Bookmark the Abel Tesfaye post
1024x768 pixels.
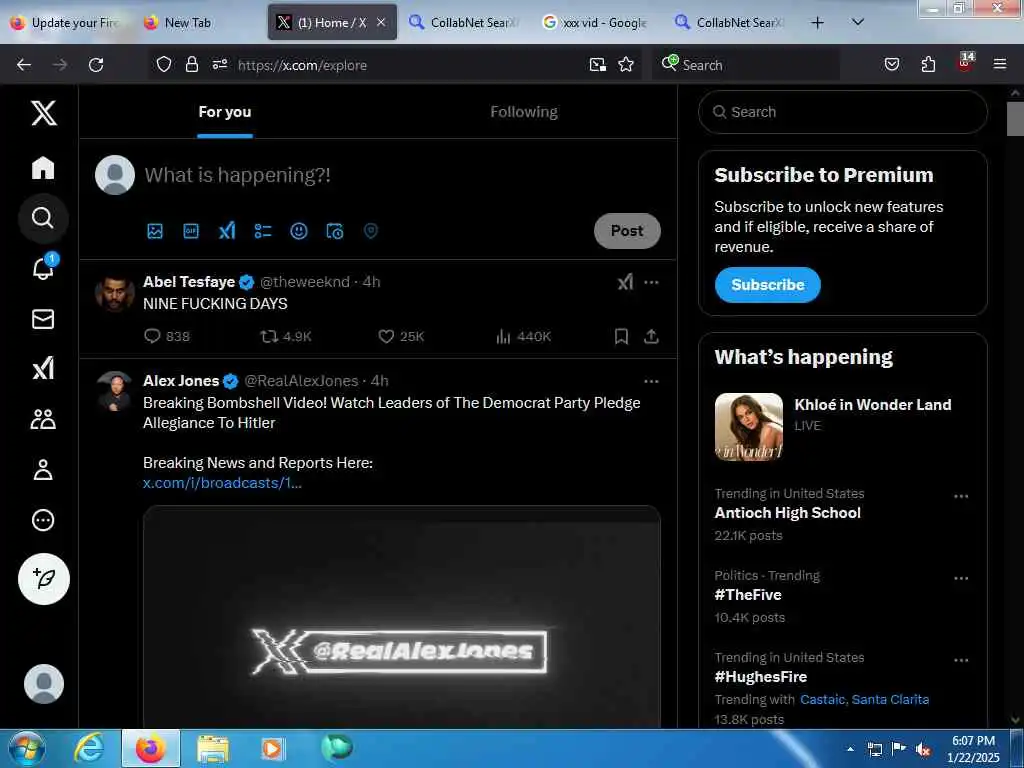(x=621, y=336)
